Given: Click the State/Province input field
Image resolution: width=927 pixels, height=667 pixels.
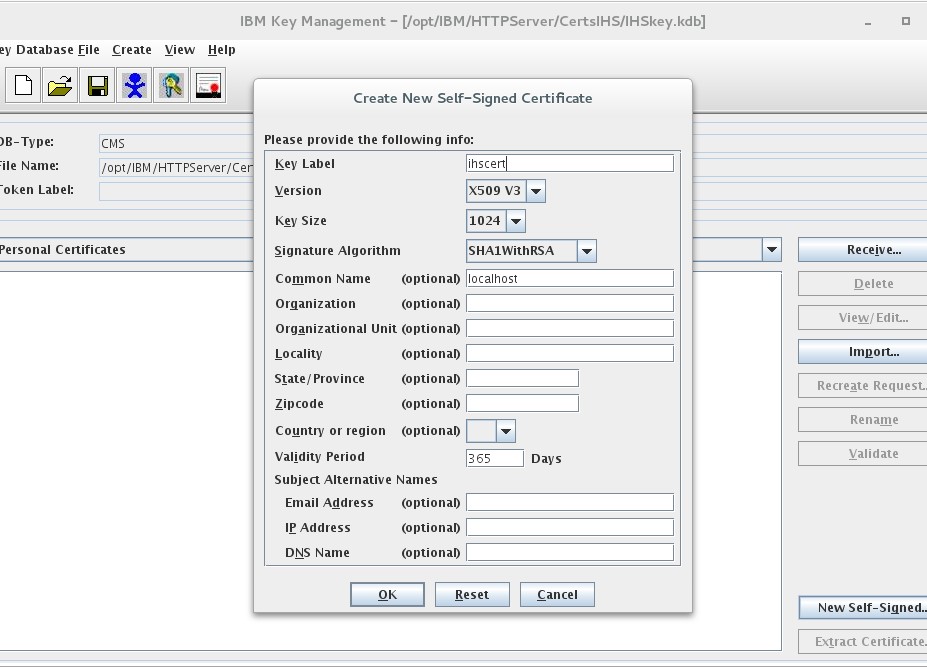Looking at the screenshot, I should coord(523,378).
